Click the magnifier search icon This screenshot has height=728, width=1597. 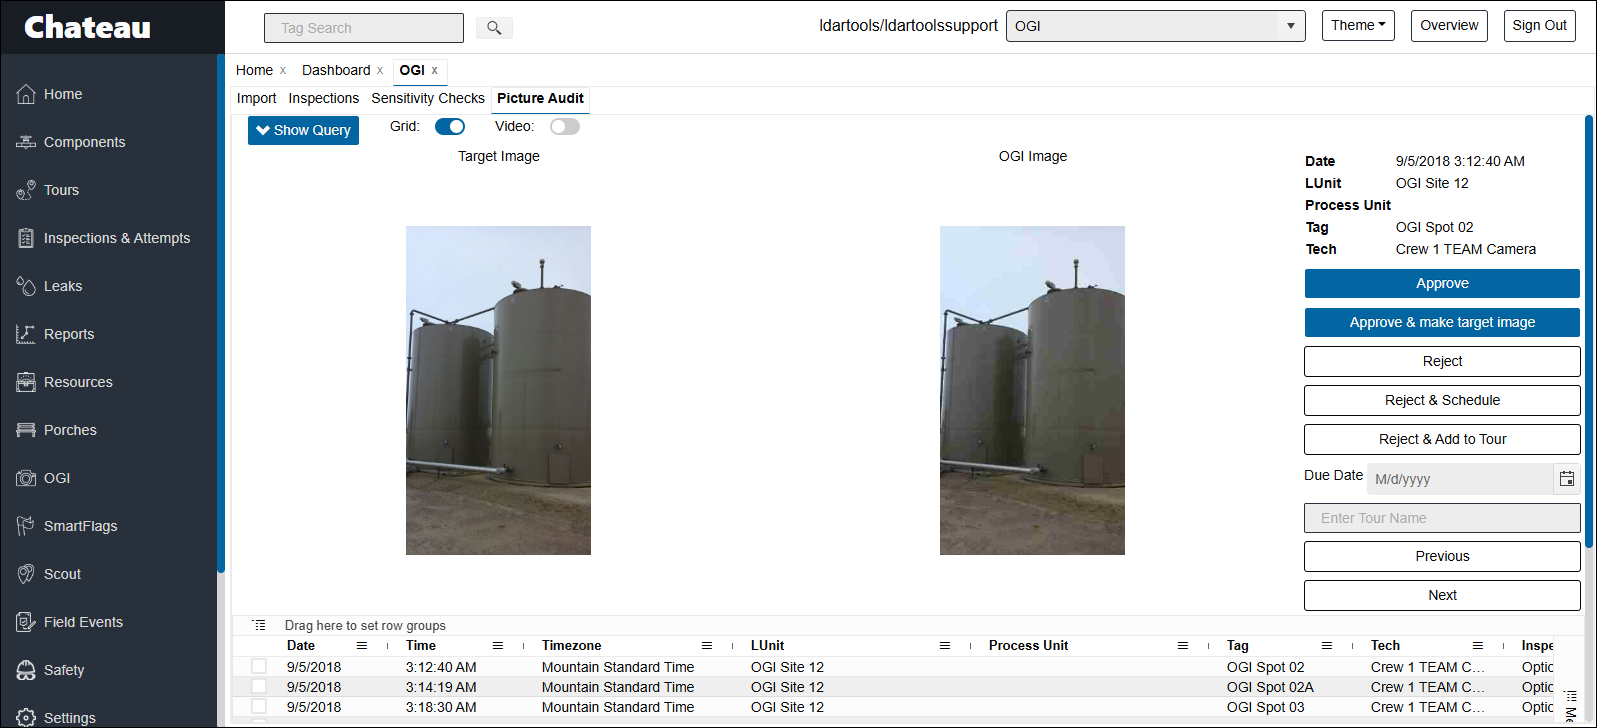494,28
